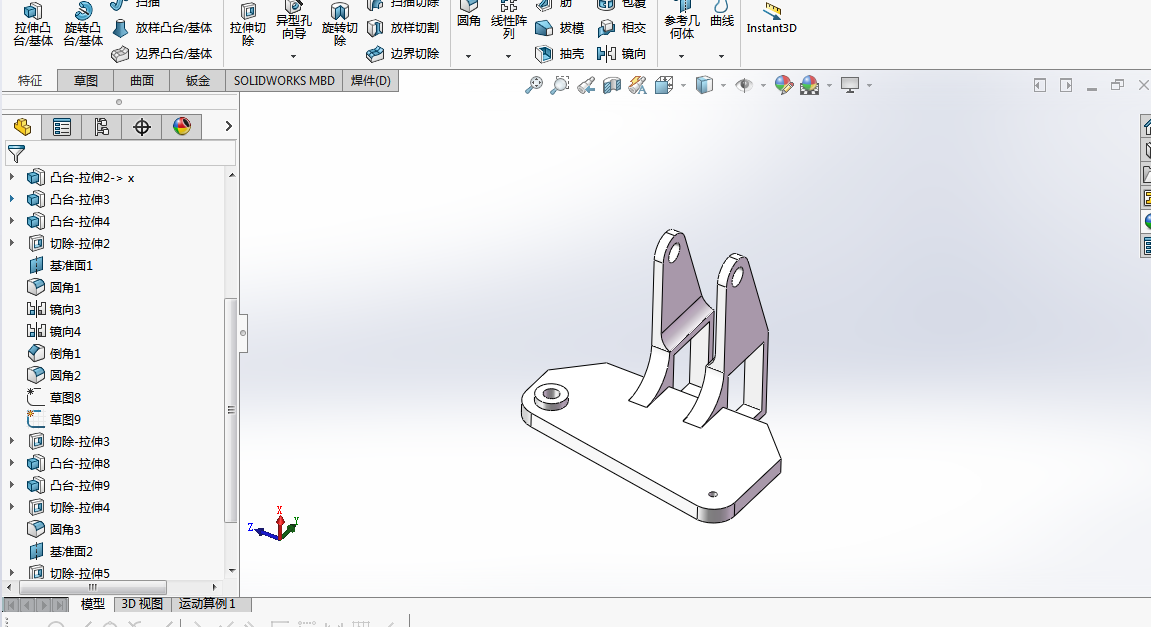
Task: Open the dropdown arrow under 曲线
Action: (x=722, y=56)
